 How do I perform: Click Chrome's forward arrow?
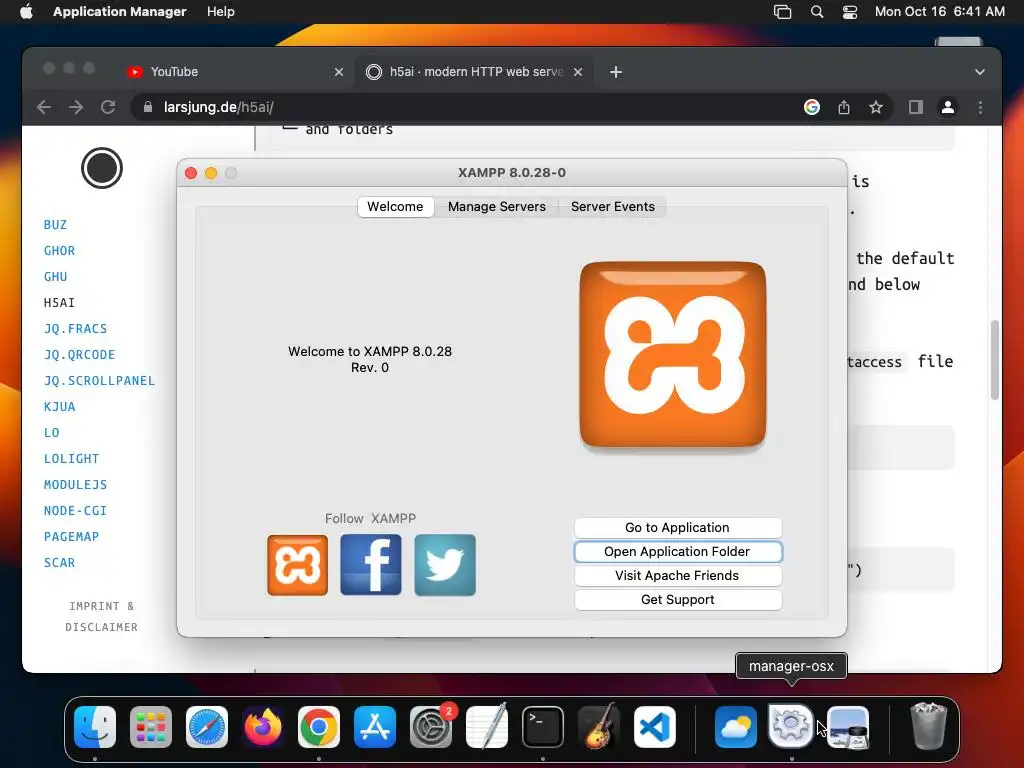point(76,107)
